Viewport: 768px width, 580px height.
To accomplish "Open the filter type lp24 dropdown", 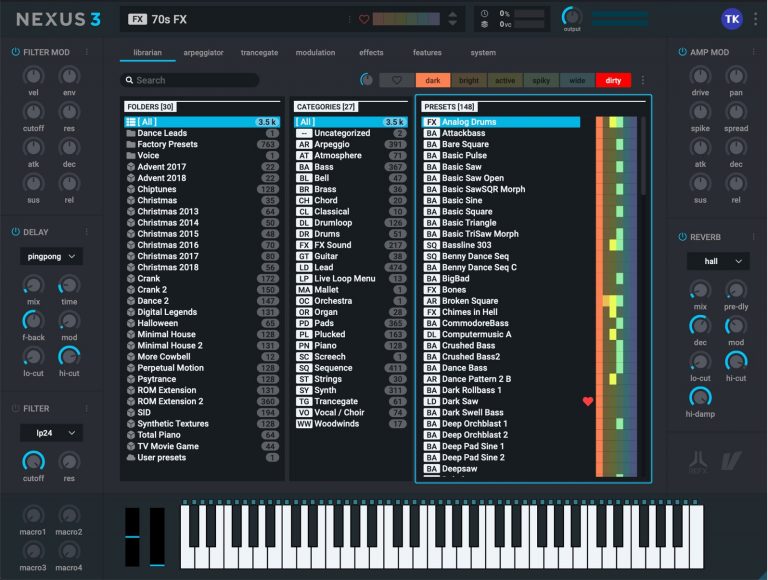I will click(x=51, y=433).
